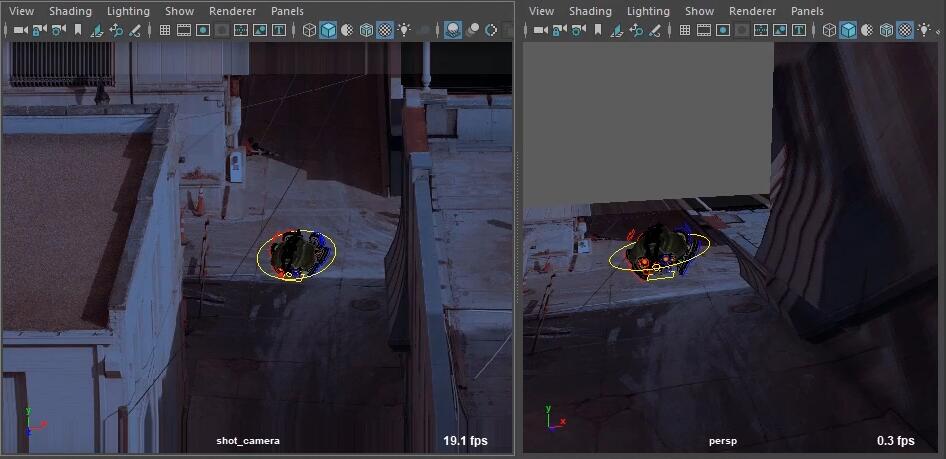Click the persp camera name label
Viewport: 946px width, 459px height.
click(x=723, y=441)
